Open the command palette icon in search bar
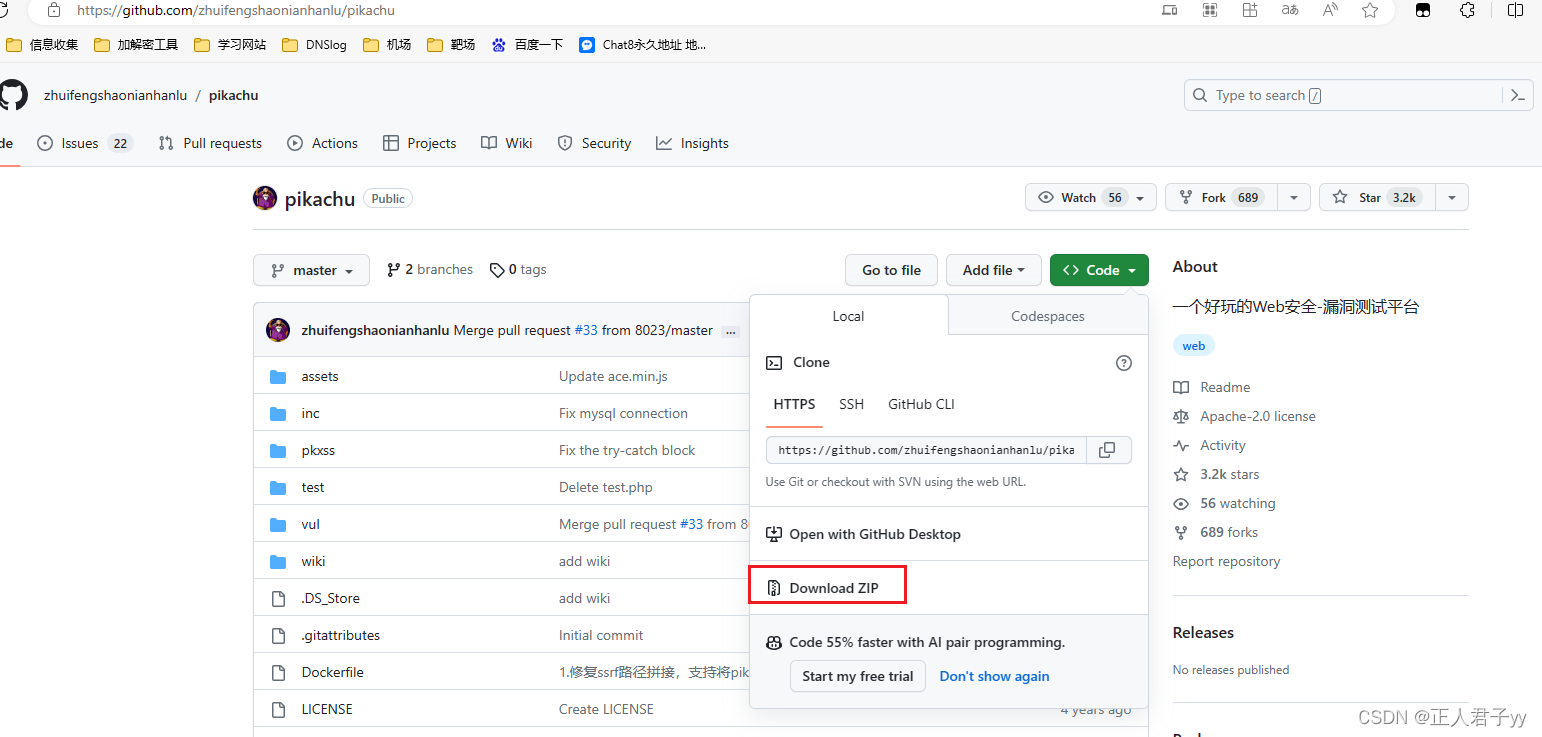Screen dimensions: 1542x737 (x=1517, y=96)
